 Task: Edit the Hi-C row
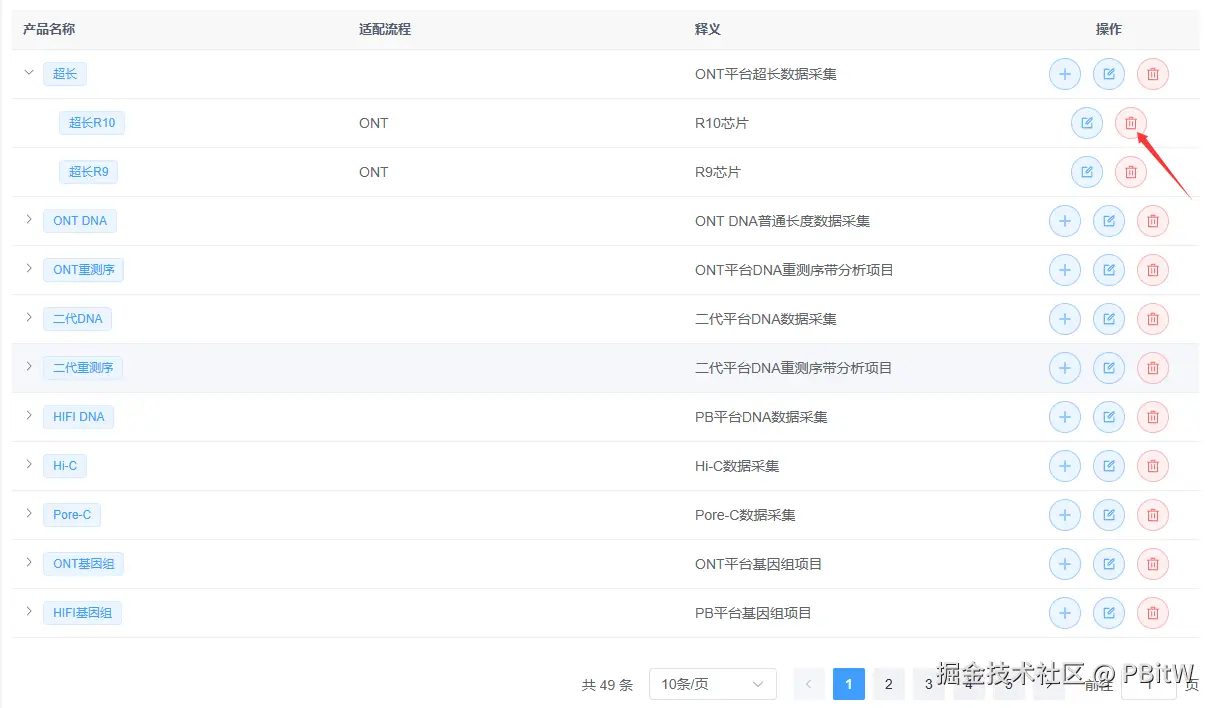(1109, 466)
